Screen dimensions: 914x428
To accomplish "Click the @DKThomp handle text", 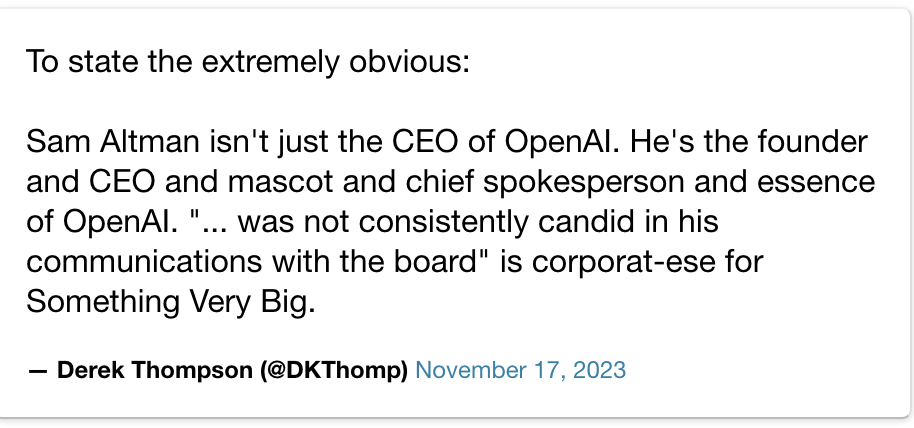I will (334, 371).
